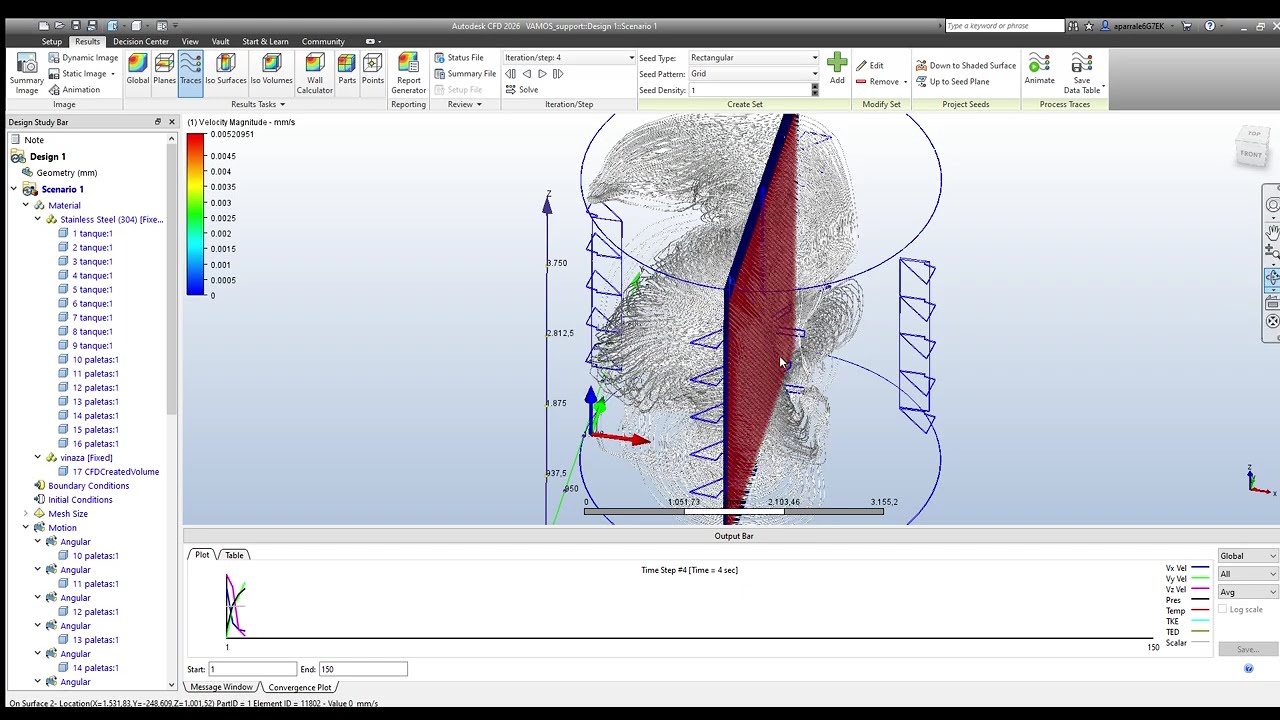Image resolution: width=1280 pixels, height=720 pixels.
Task: Toggle the Log scale checkbox
Action: (x=1223, y=610)
